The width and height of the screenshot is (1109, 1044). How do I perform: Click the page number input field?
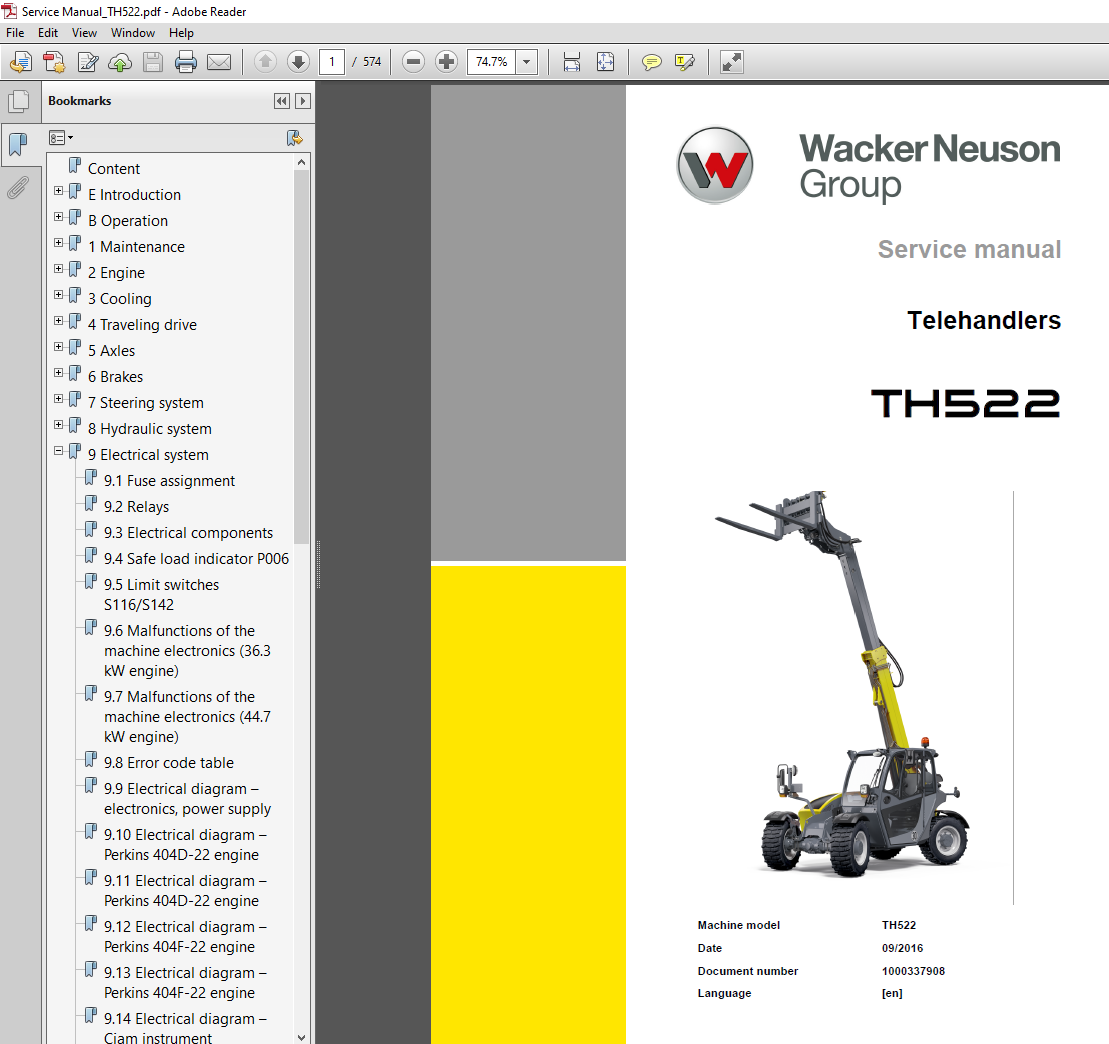331,62
